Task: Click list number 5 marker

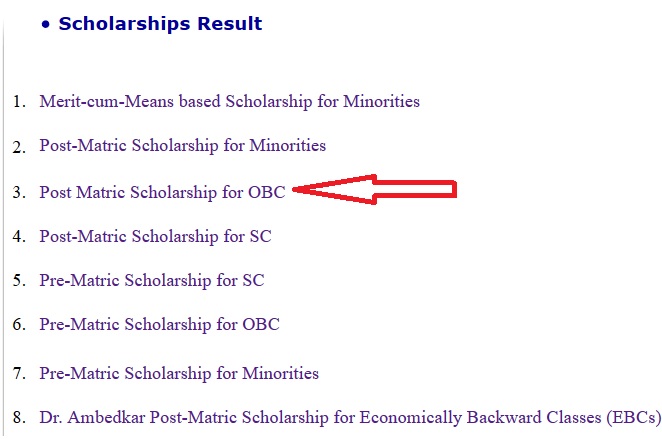Action: [18, 281]
